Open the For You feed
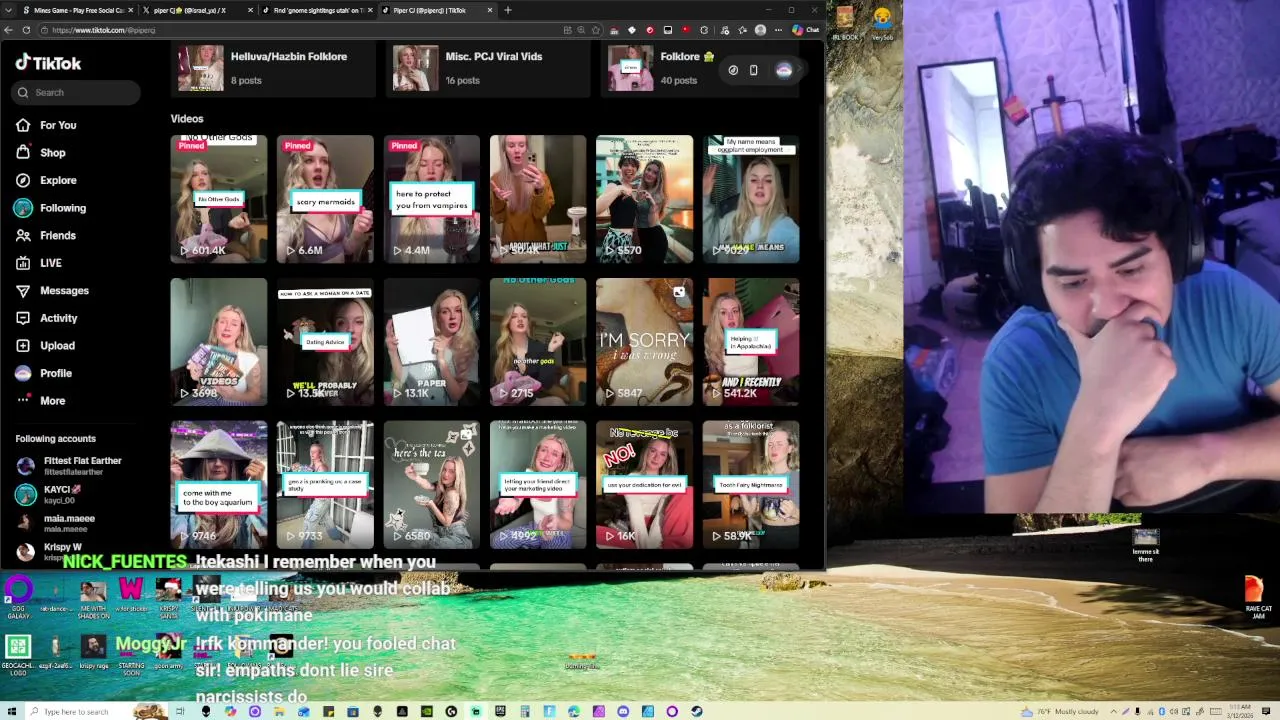1280x720 pixels. pos(46,125)
